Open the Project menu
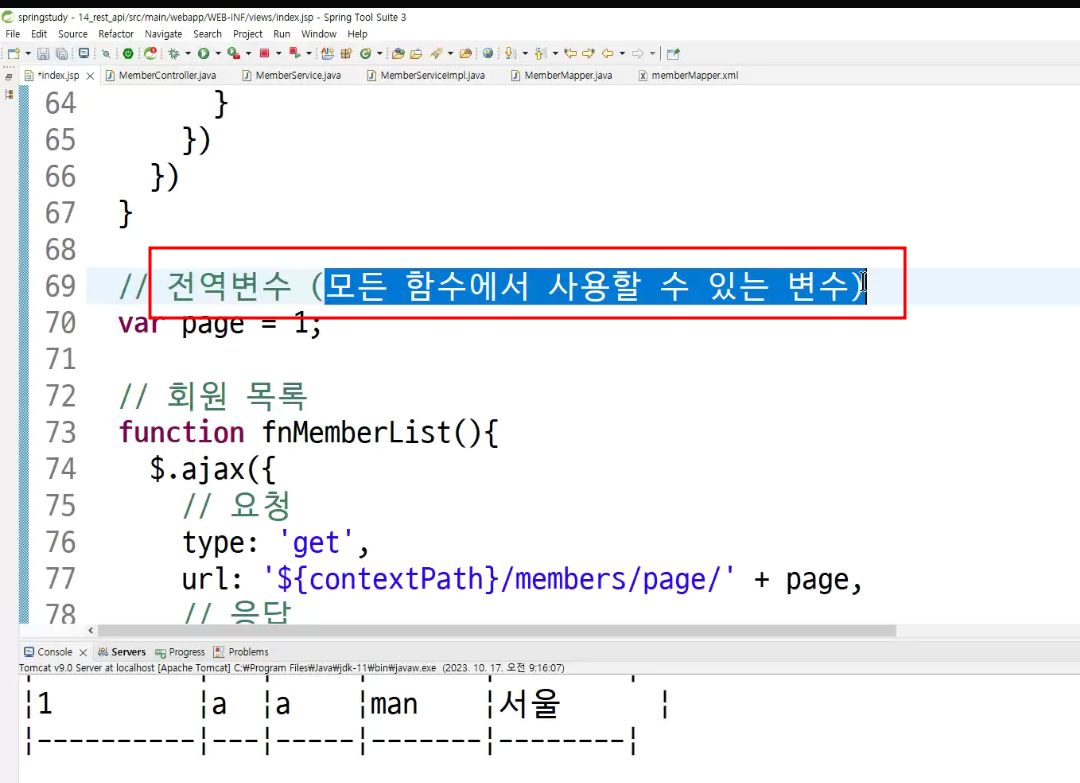Viewport: 1080px width, 783px height. pos(247,34)
